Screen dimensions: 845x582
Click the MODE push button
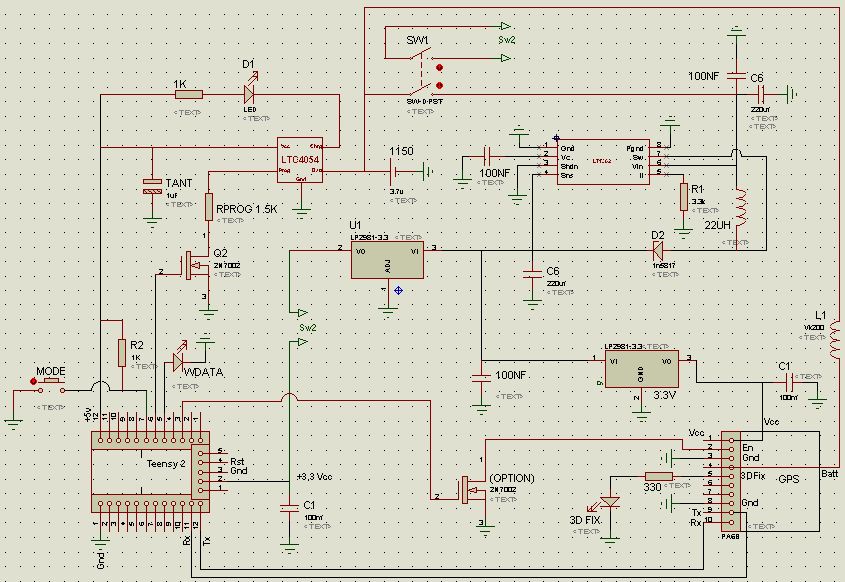[x=50, y=386]
